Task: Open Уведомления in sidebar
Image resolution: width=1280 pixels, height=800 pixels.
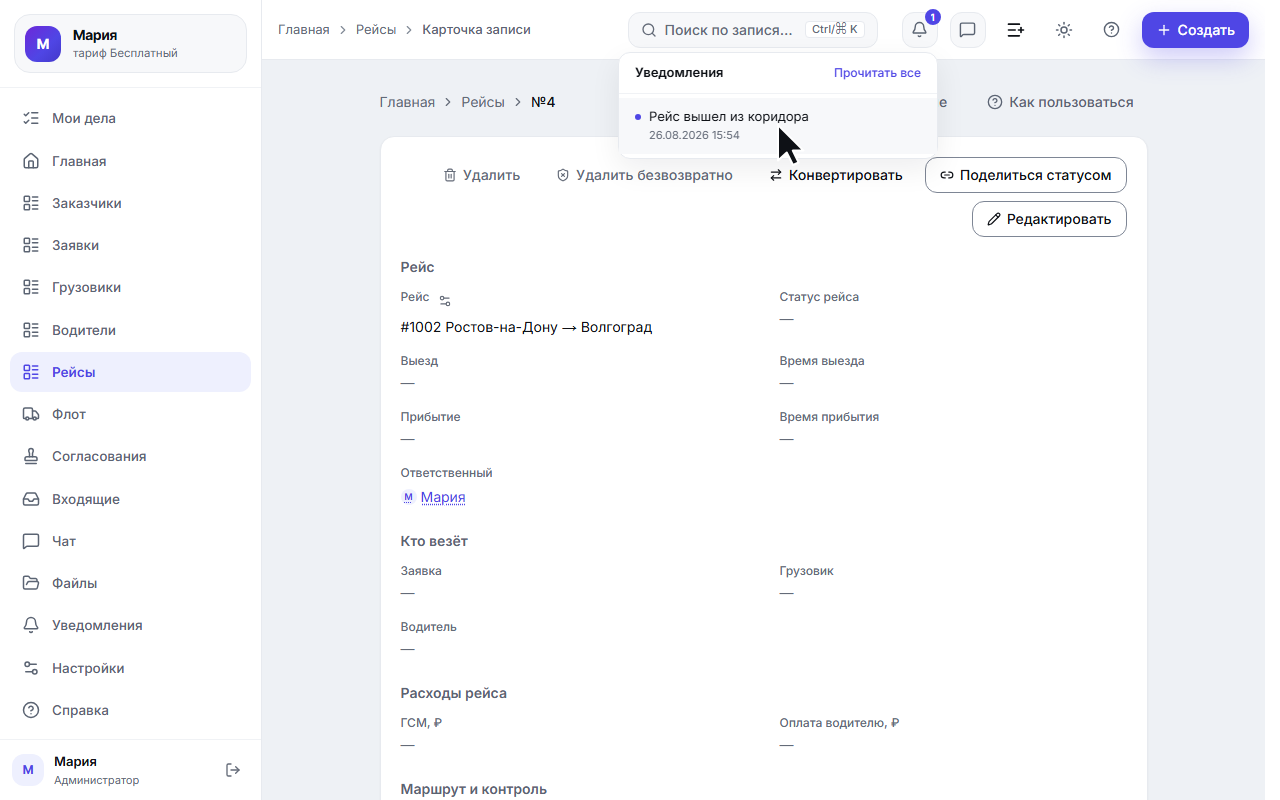Action: [130, 625]
